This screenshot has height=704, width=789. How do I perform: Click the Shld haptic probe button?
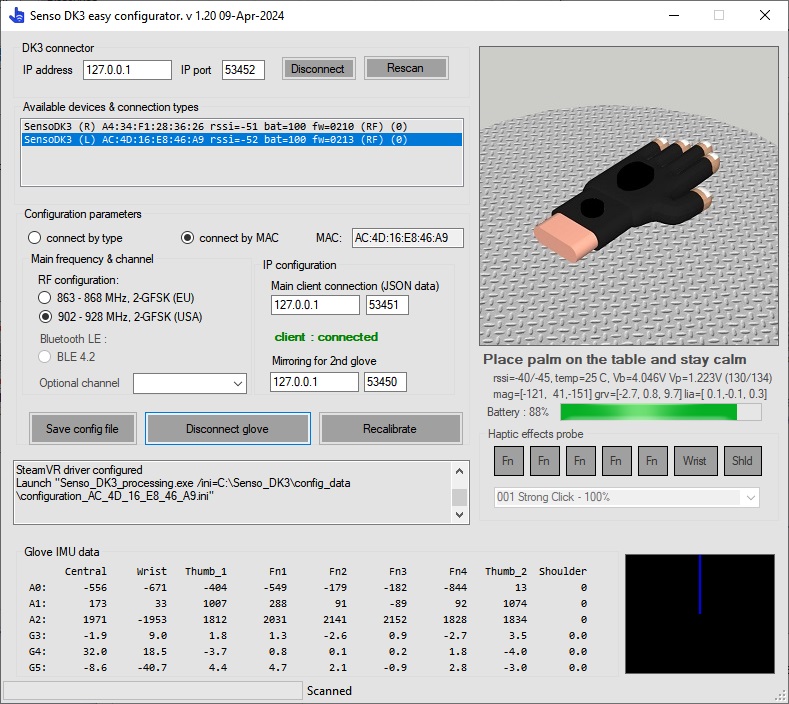(x=743, y=461)
